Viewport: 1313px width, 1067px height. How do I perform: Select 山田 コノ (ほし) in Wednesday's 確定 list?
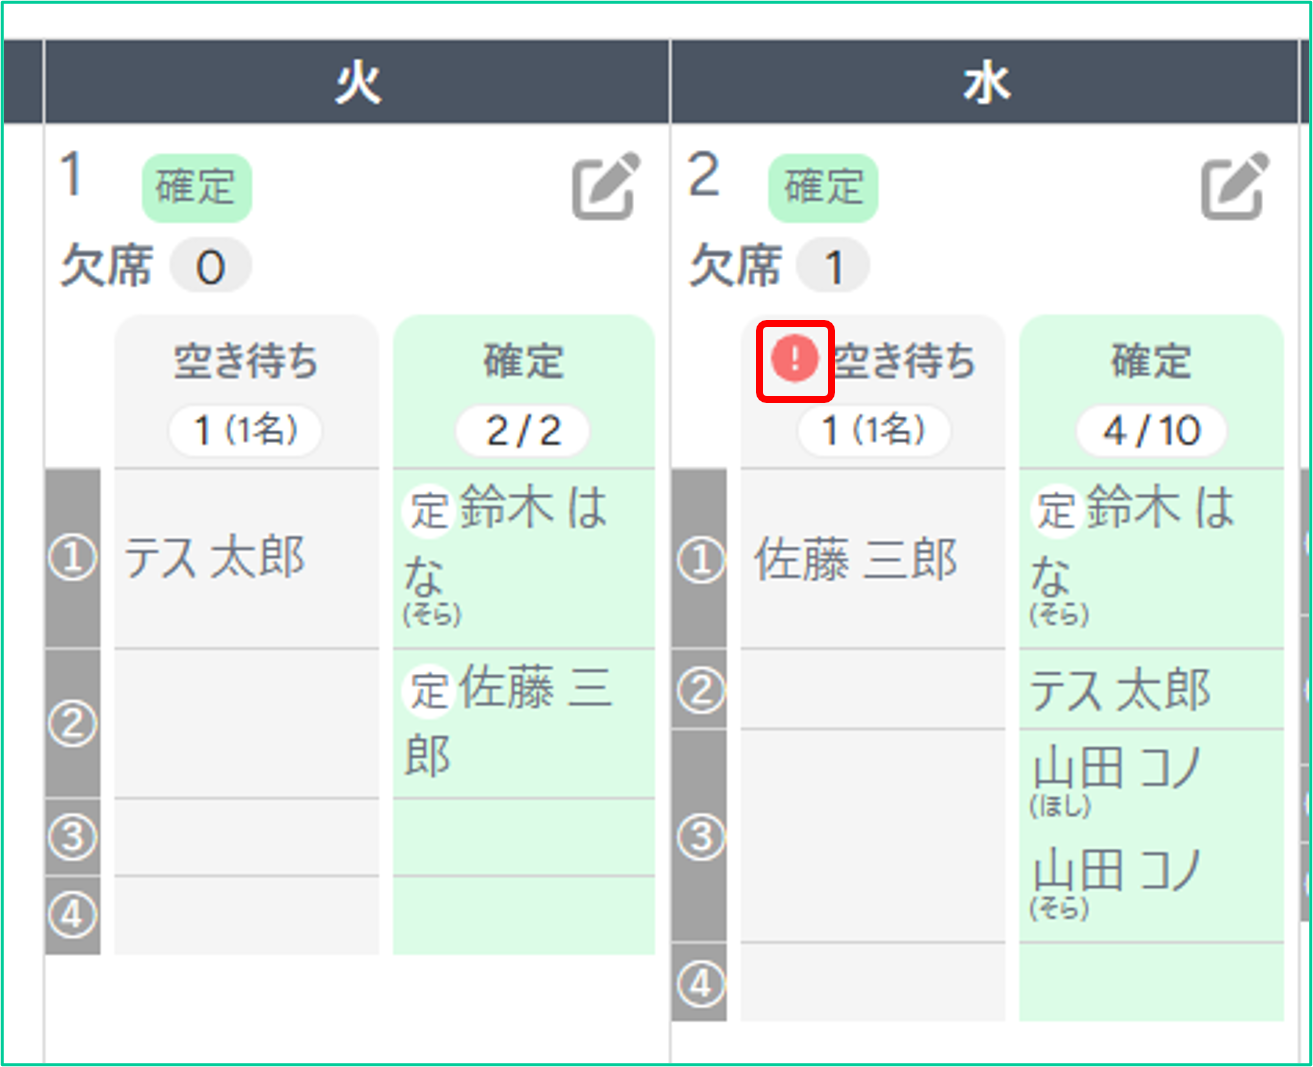pos(1116,778)
